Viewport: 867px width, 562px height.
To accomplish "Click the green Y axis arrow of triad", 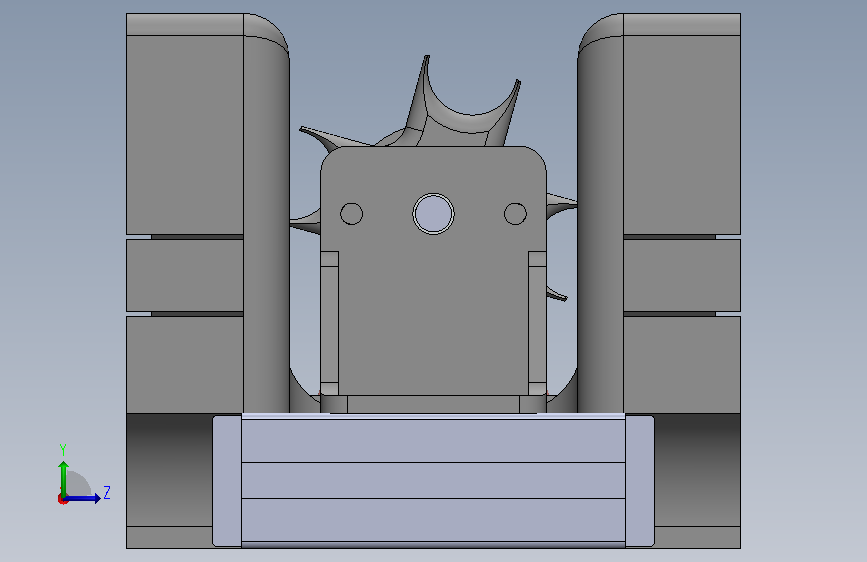I will point(64,478).
